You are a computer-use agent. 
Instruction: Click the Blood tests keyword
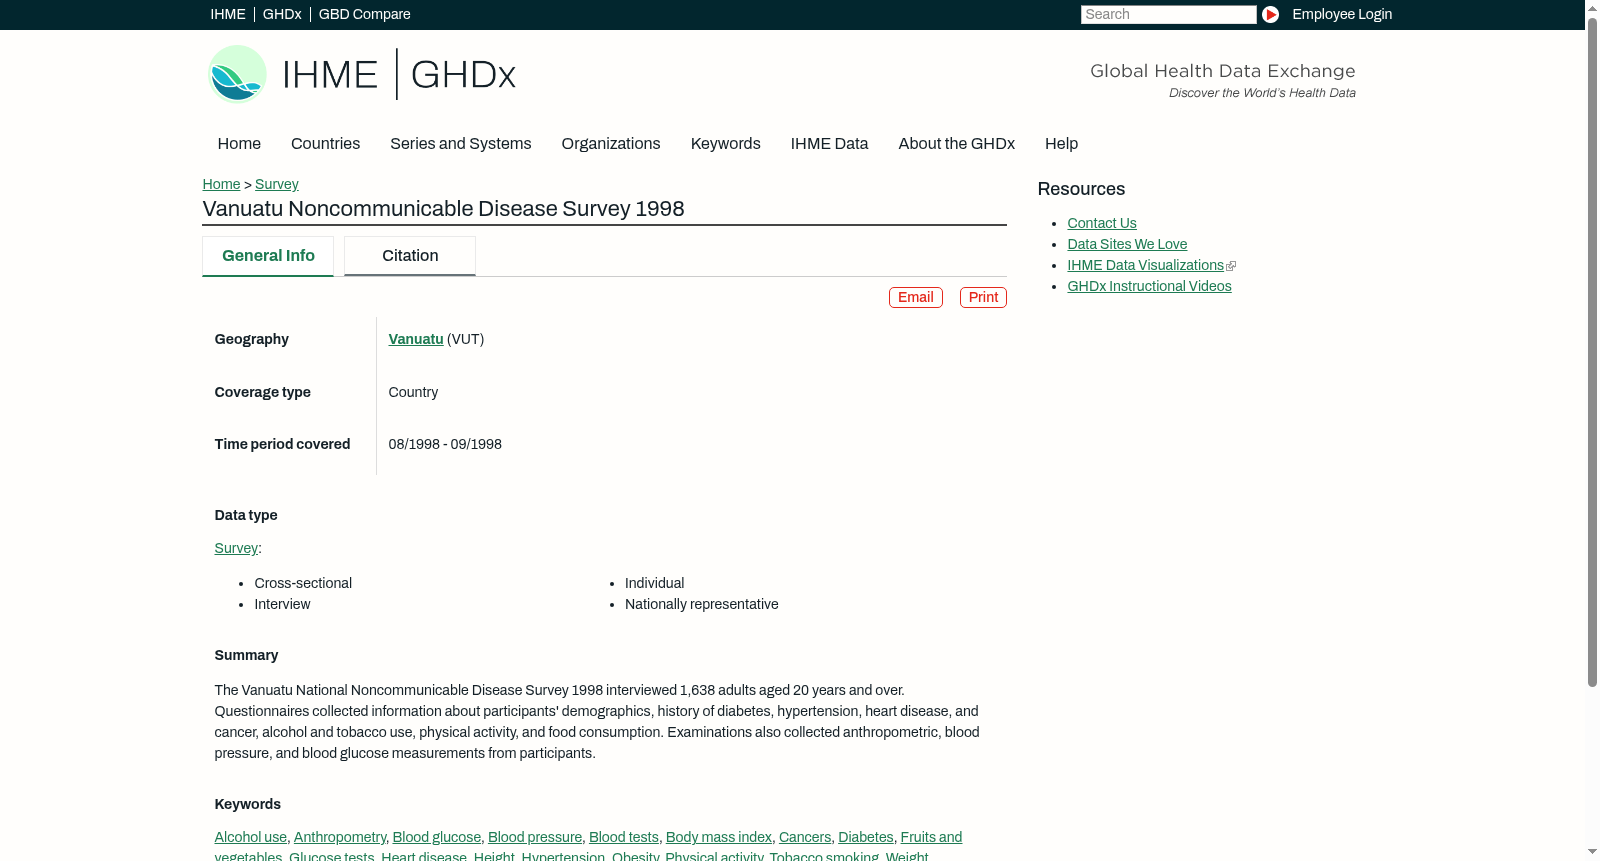(x=624, y=837)
